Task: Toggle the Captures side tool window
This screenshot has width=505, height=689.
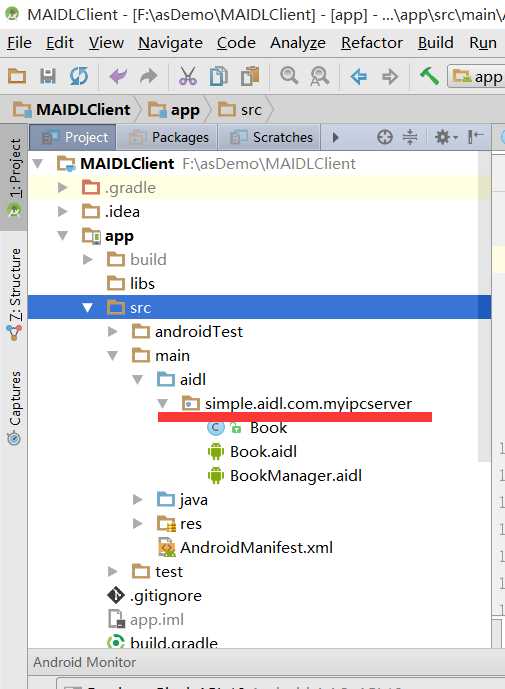Action: 14,407
